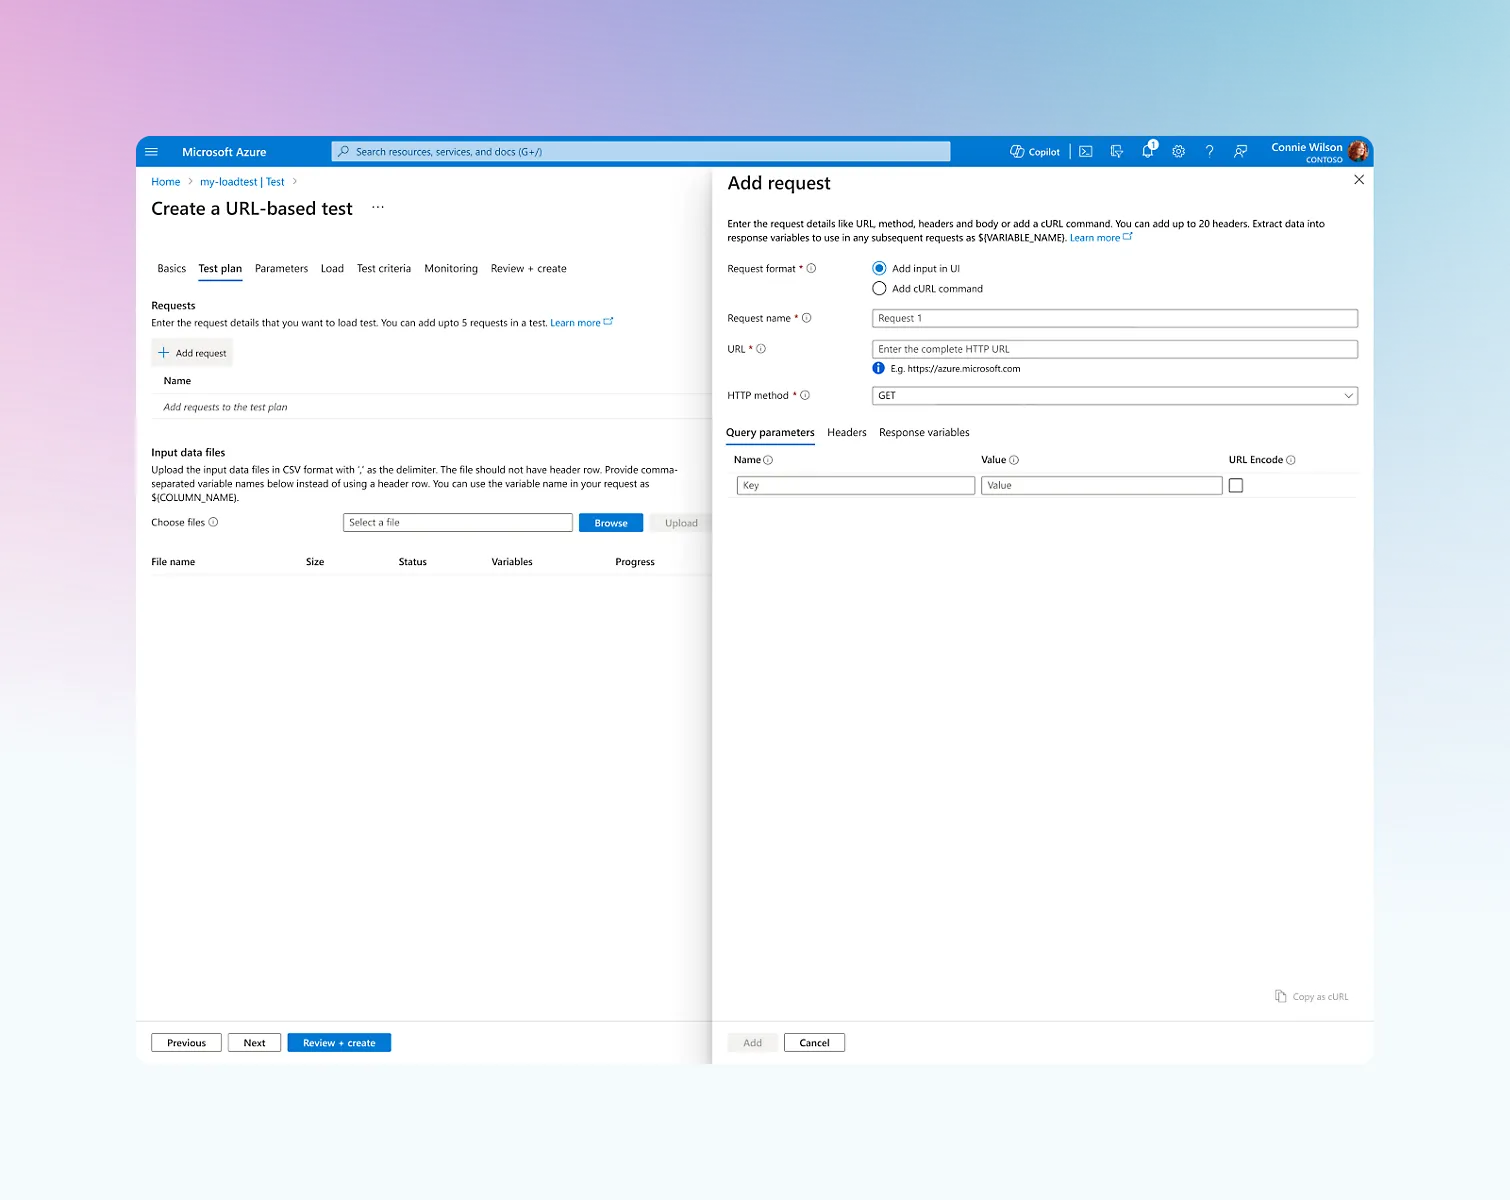Open Copilot in the Azure header
This screenshot has height=1200, width=1510.
(1035, 152)
